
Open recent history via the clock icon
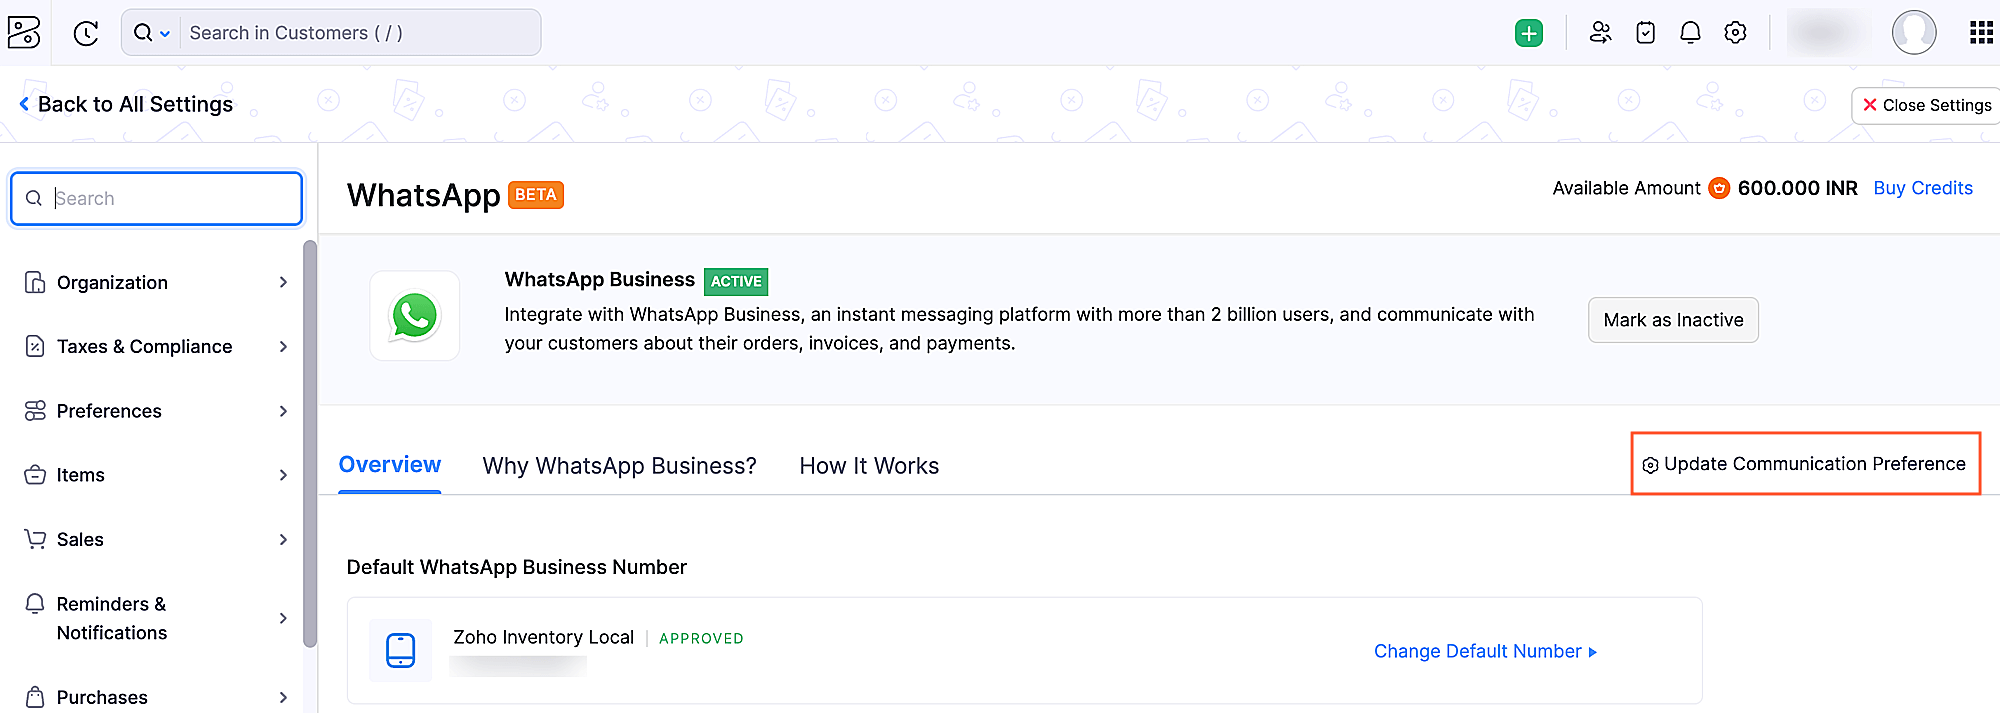84,32
